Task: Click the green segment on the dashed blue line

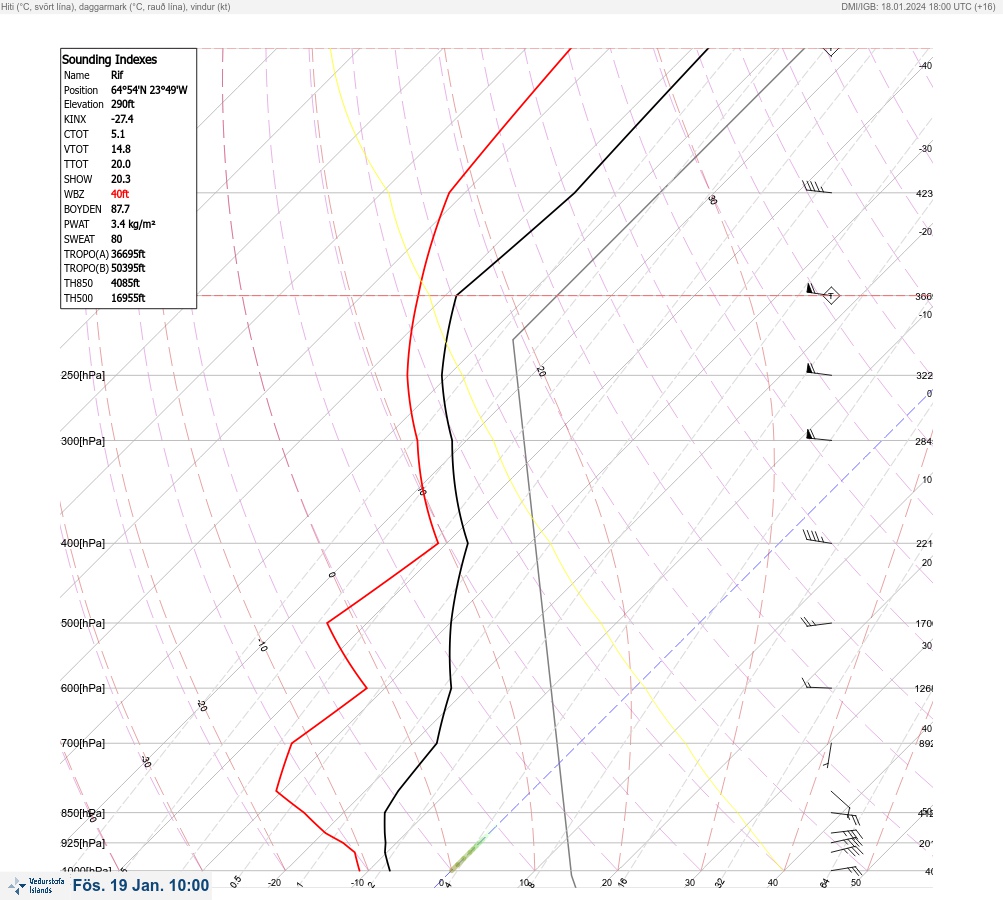Action: (x=468, y=852)
